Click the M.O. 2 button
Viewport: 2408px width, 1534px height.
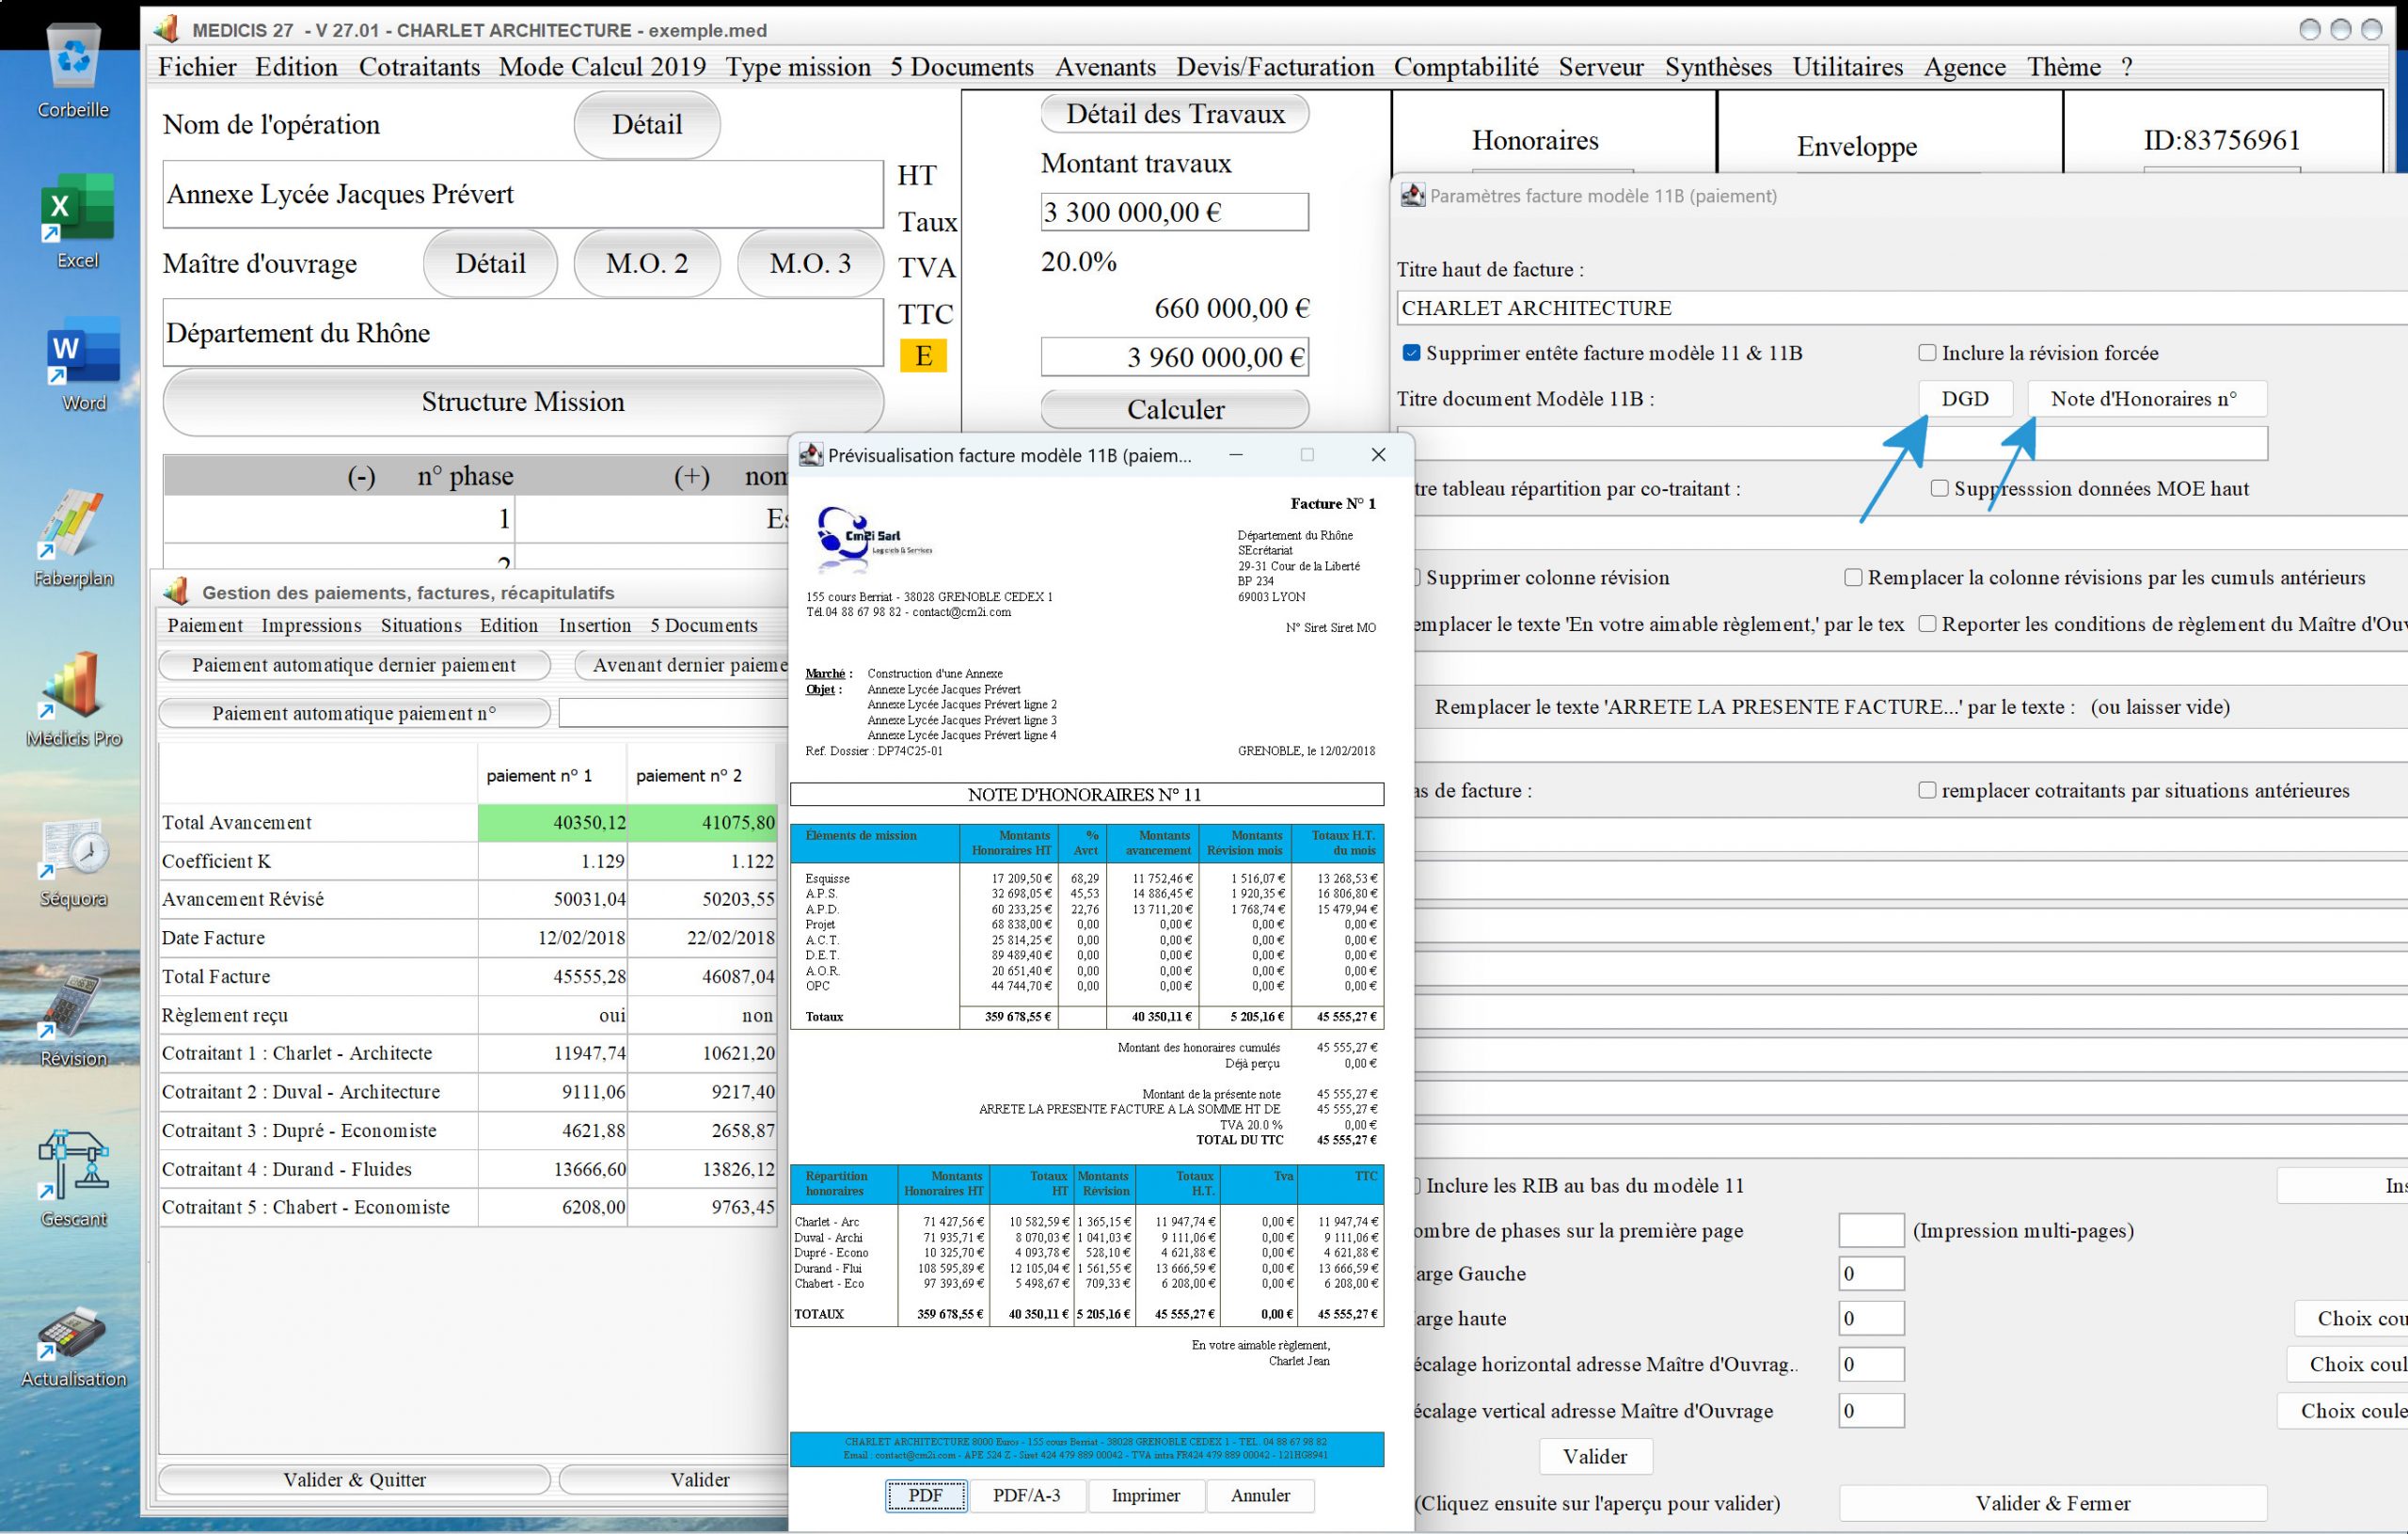[647, 263]
